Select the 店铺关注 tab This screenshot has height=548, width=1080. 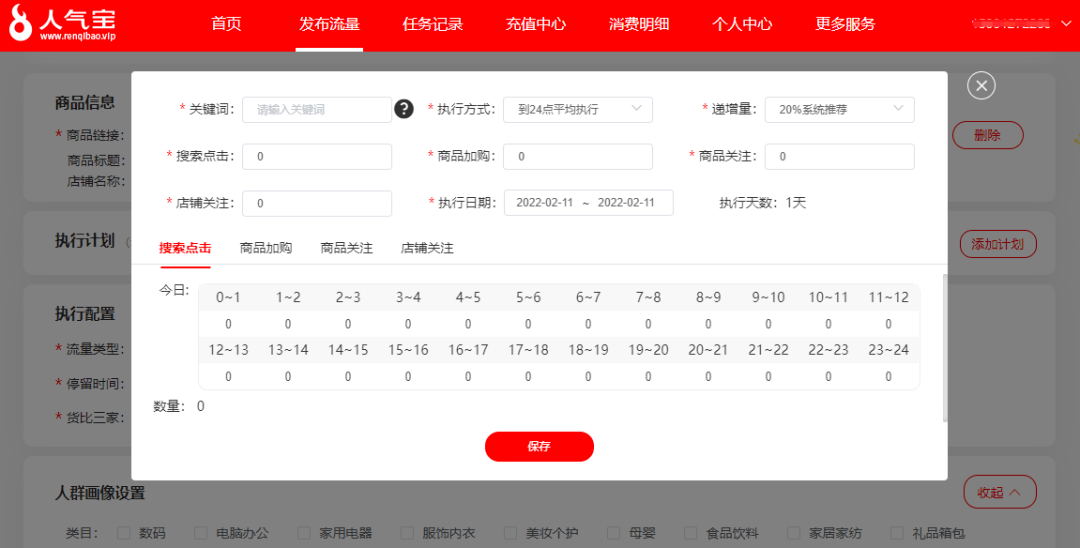coord(427,248)
